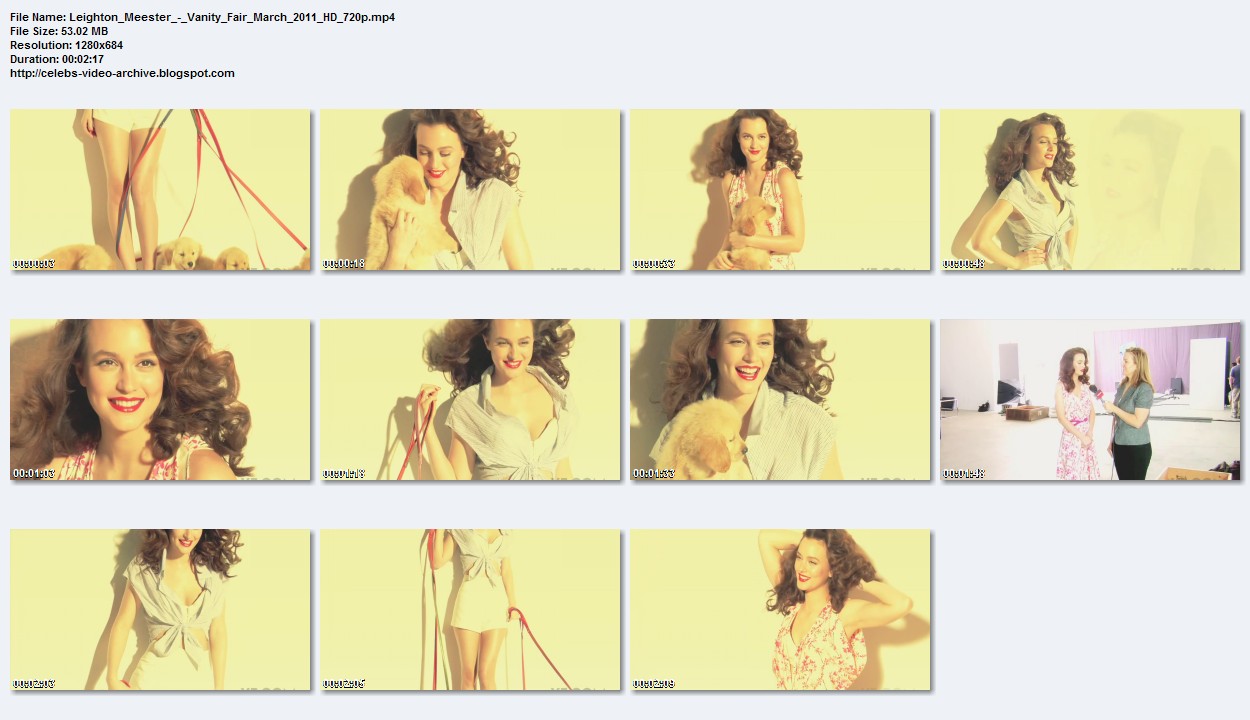Click thumbnail of floral dress woman holding puppy
The width and height of the screenshot is (1250, 720).
(780, 190)
